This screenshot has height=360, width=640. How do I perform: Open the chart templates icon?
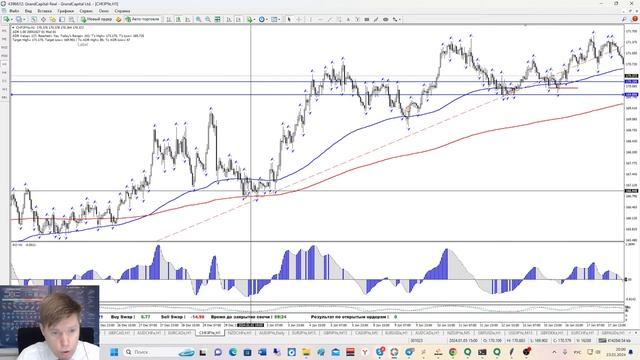[x=274, y=19]
